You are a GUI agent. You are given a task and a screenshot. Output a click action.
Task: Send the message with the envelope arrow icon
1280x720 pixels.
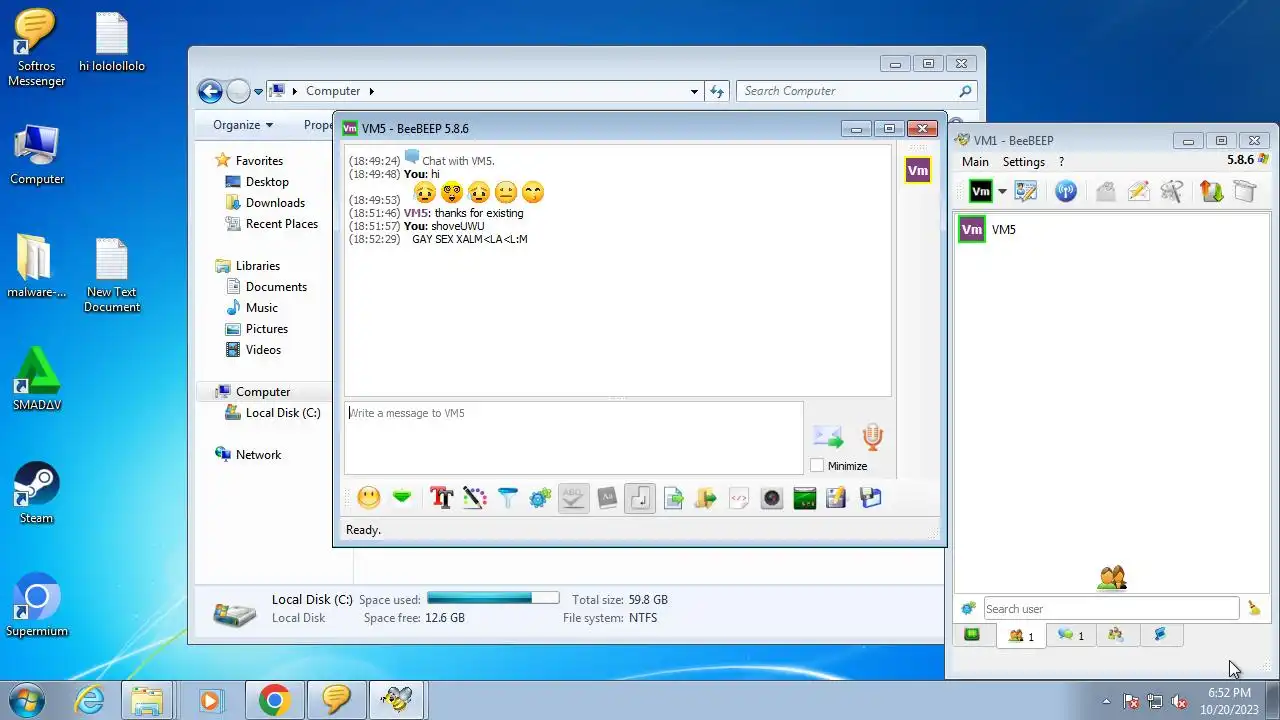tap(828, 437)
